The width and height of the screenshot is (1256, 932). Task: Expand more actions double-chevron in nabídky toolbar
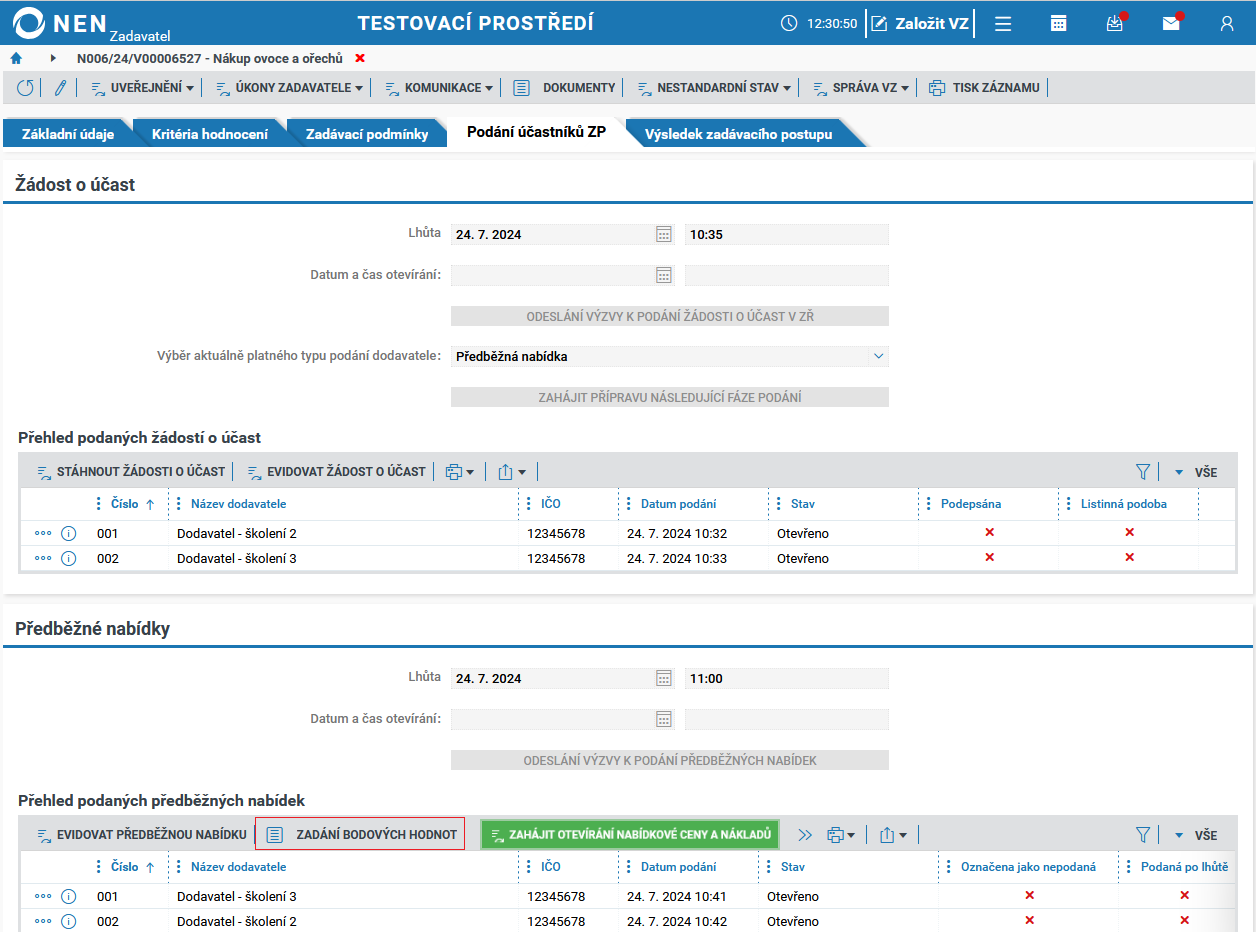click(805, 834)
